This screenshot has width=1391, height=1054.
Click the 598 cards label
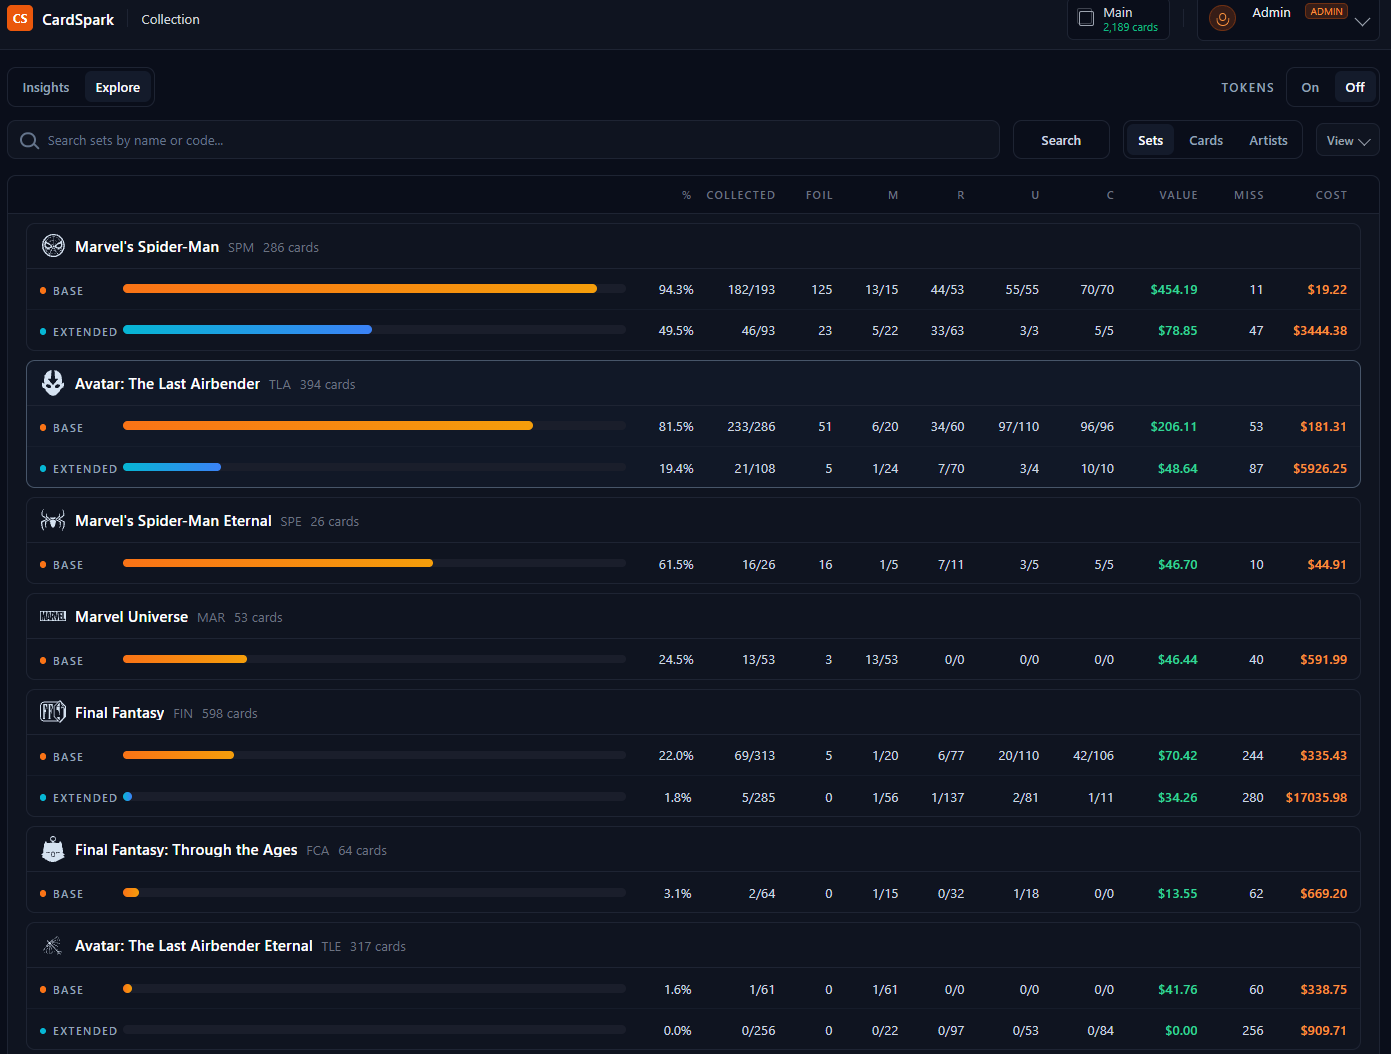230,714
